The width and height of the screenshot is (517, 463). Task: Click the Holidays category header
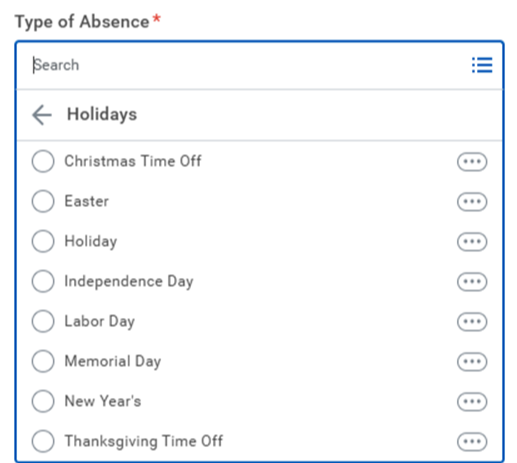click(x=102, y=114)
